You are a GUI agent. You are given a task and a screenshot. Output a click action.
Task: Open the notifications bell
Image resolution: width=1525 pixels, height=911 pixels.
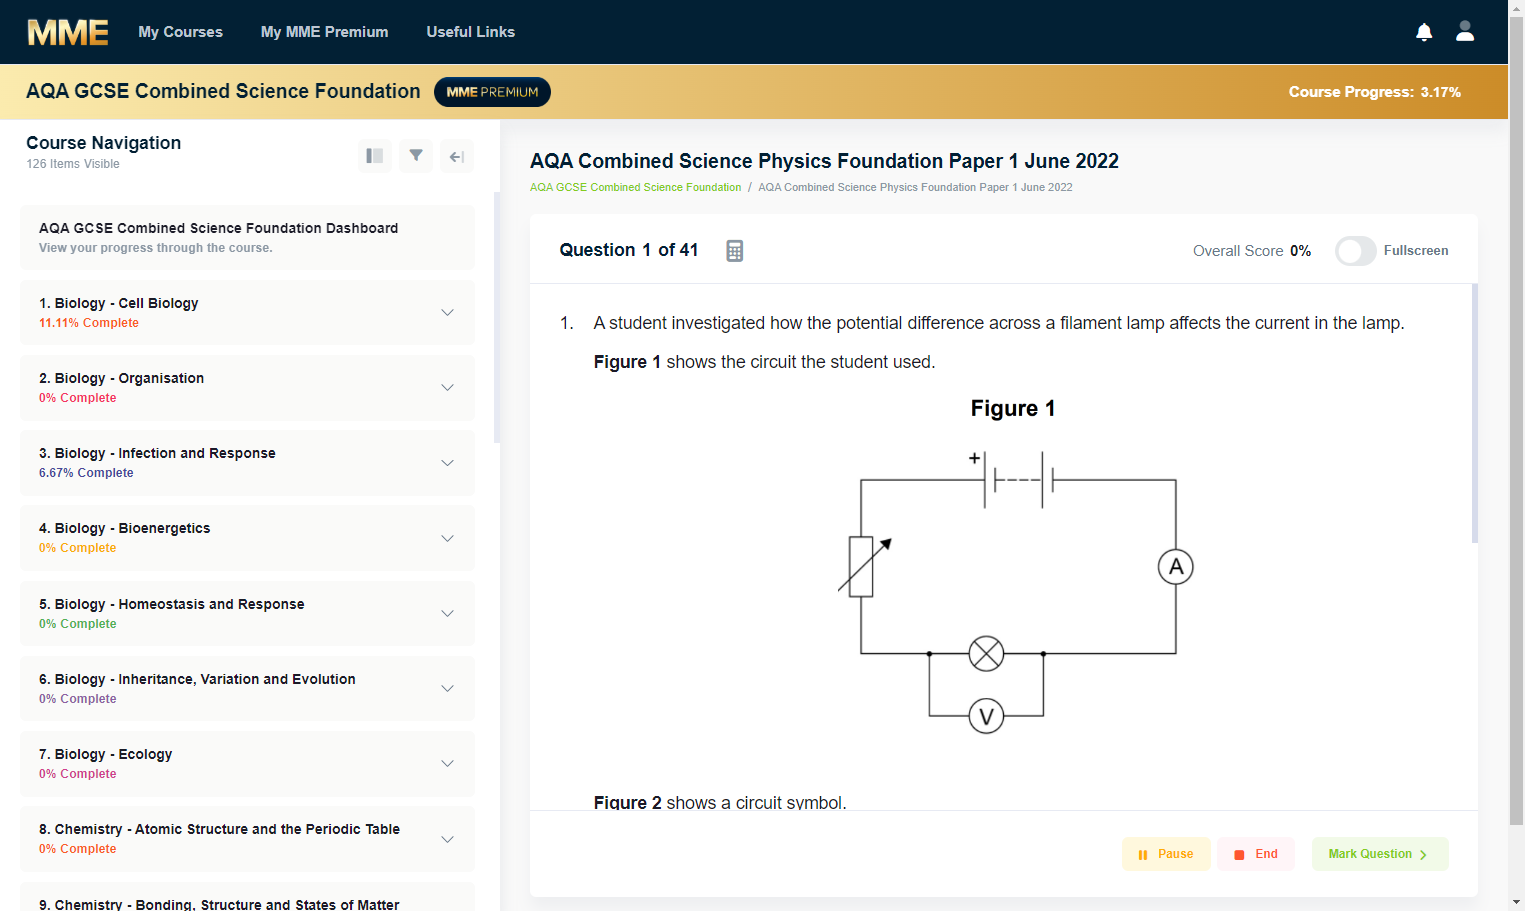coord(1424,32)
